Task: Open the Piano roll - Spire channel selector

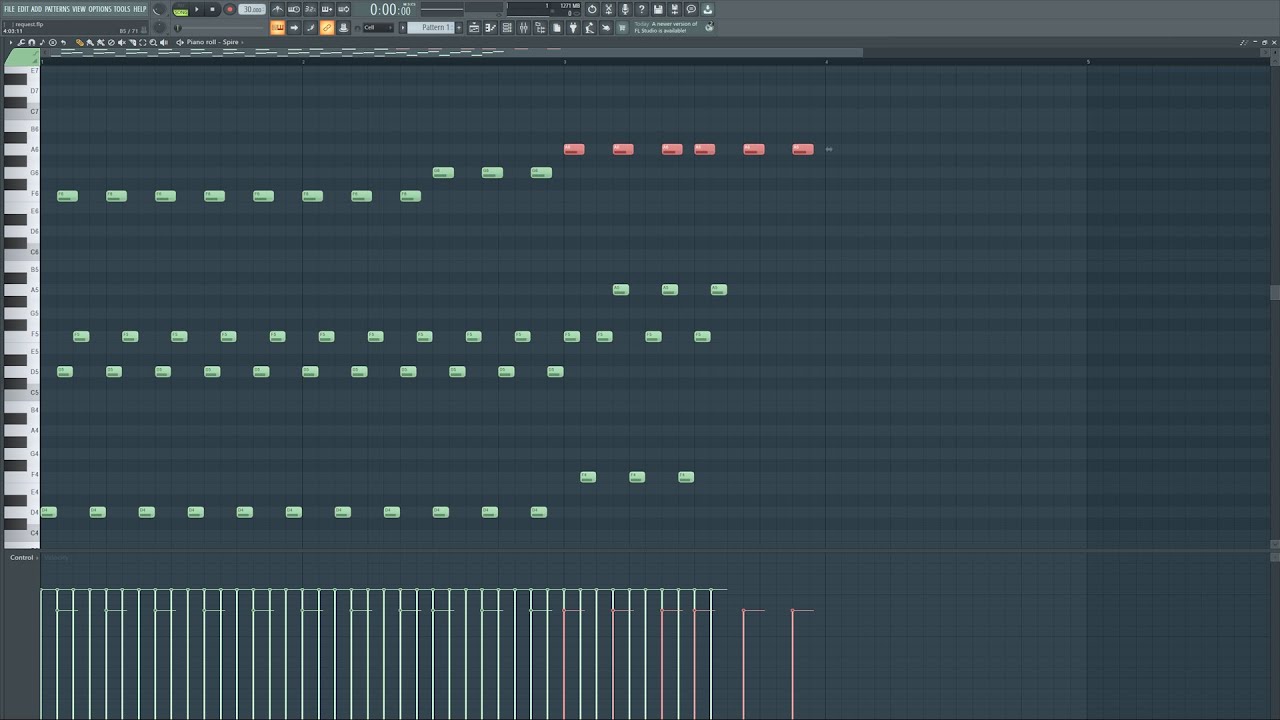Action: pyautogui.click(x=212, y=42)
